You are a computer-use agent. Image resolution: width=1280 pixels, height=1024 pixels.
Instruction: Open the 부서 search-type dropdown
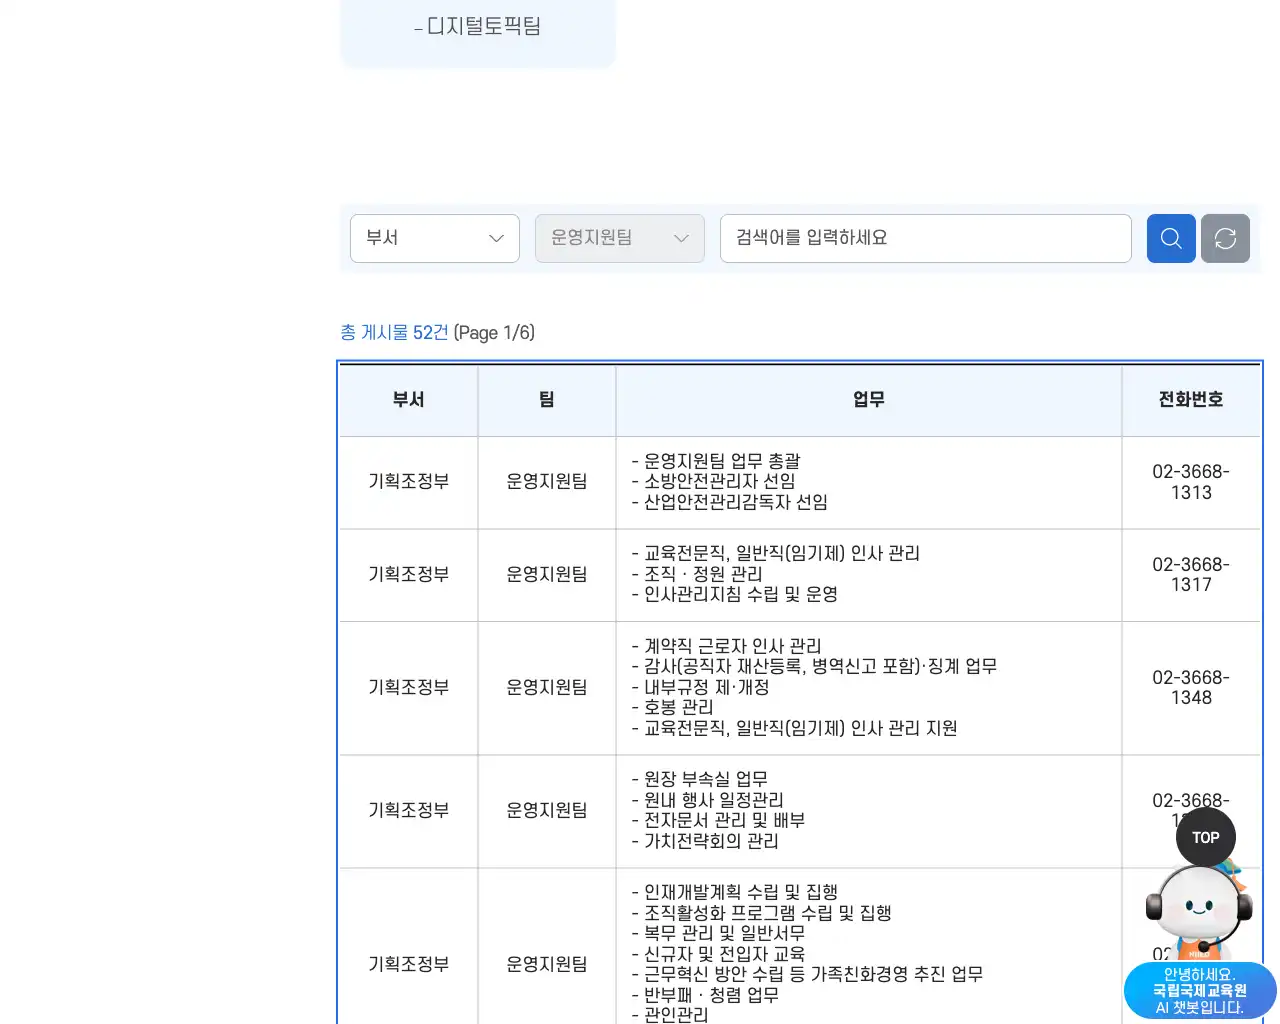coord(435,239)
